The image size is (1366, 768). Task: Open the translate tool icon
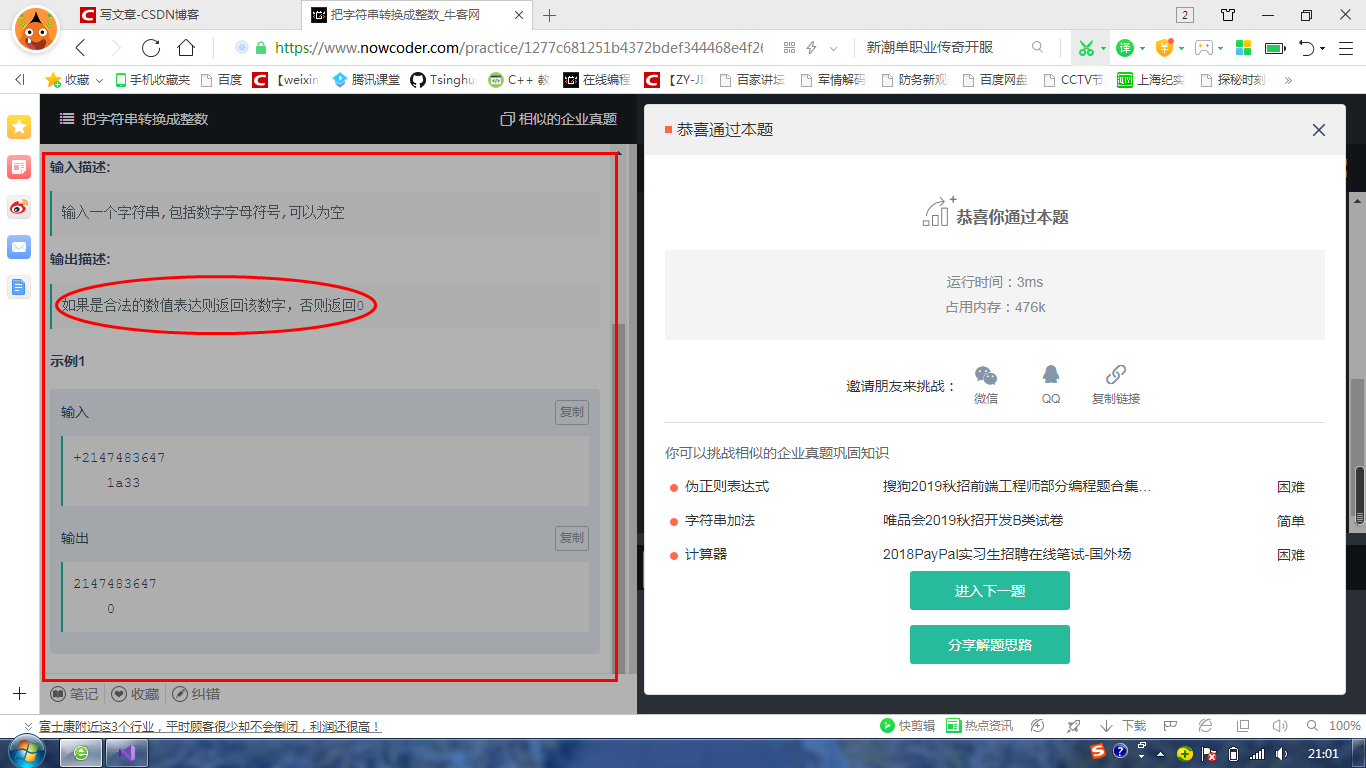(1125, 48)
